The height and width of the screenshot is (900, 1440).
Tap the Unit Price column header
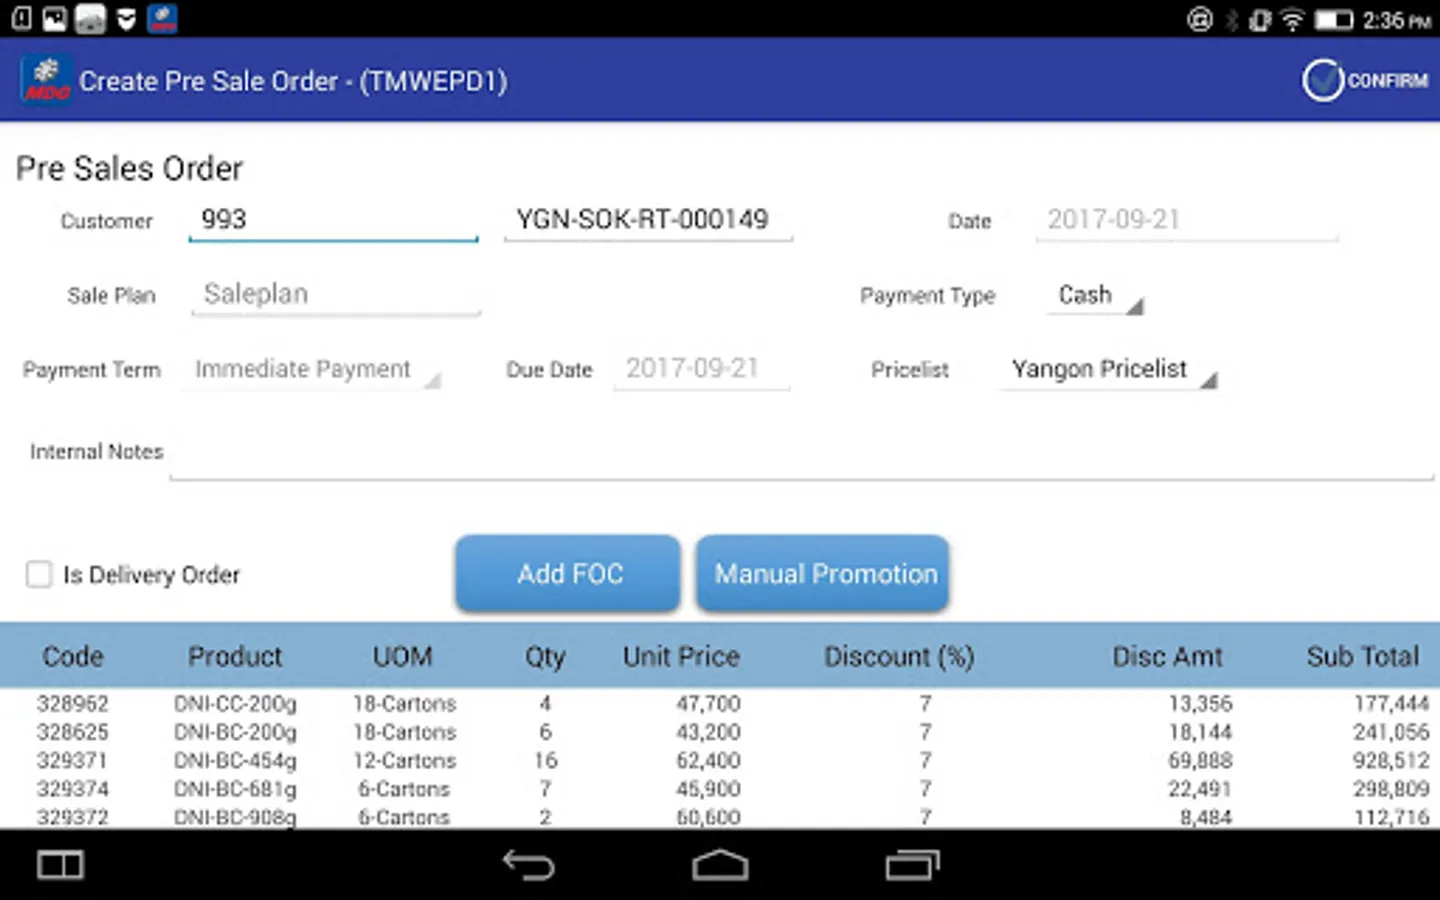(681, 656)
